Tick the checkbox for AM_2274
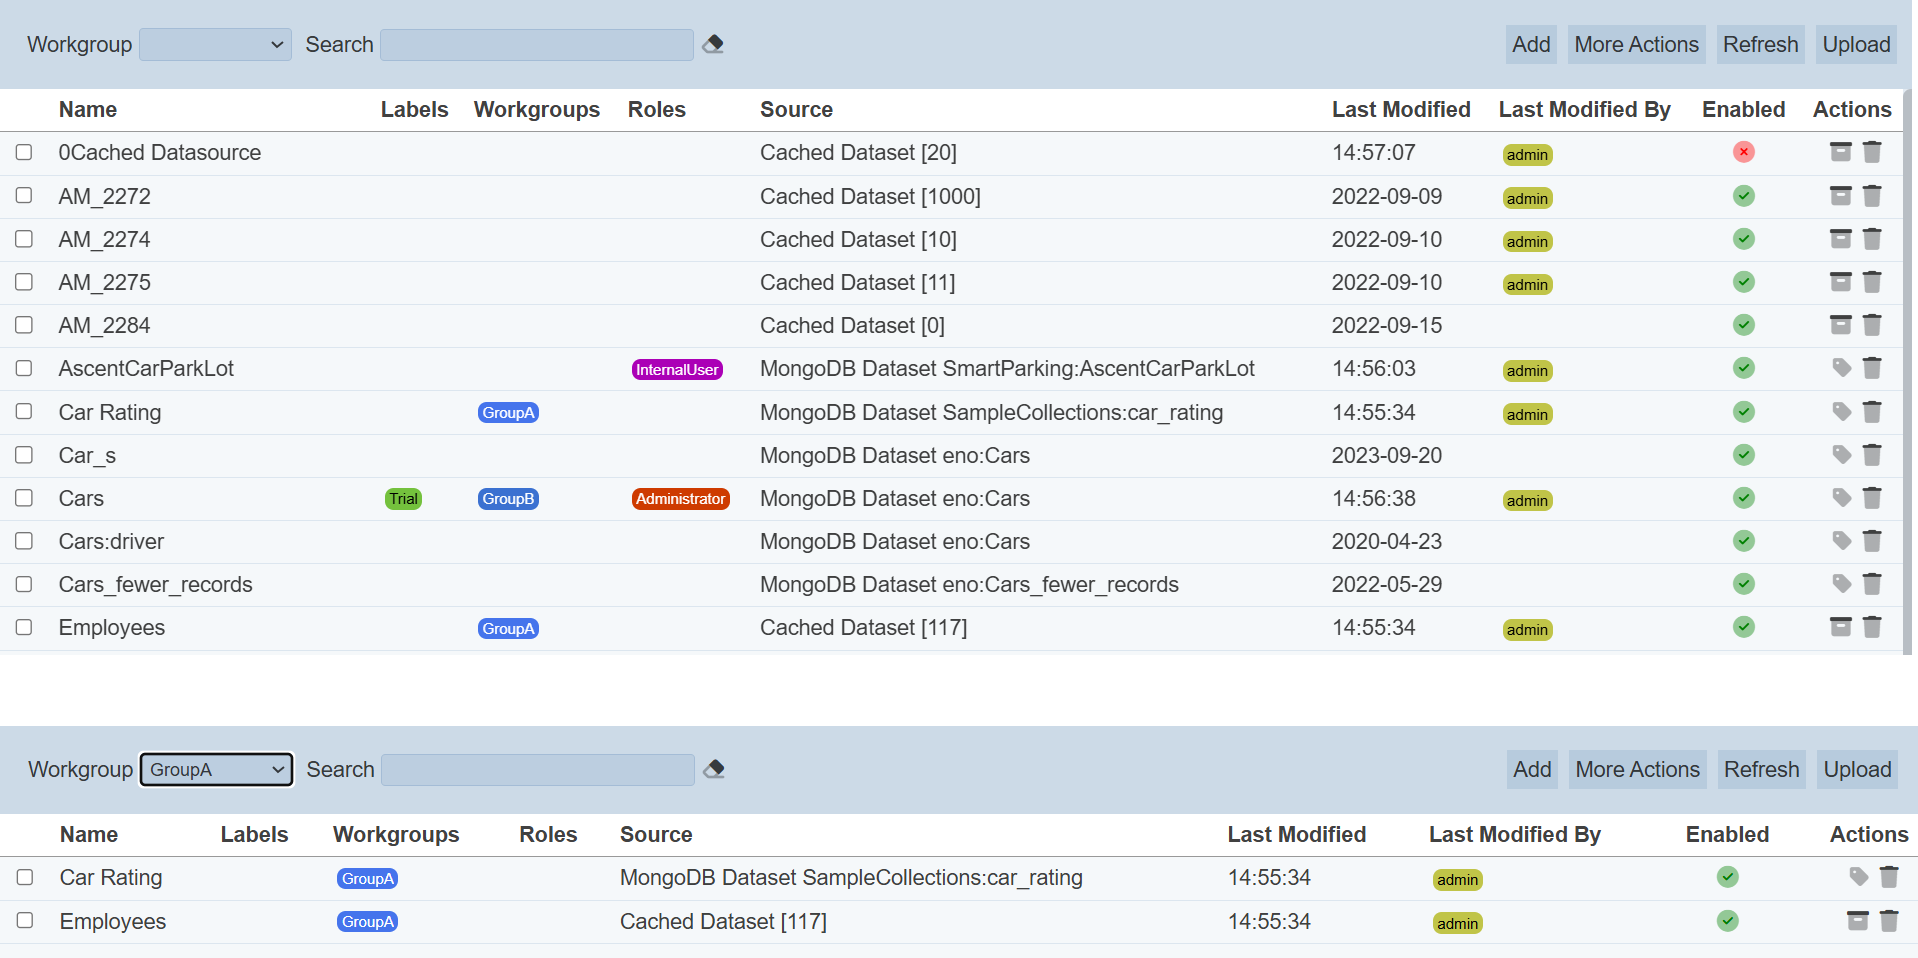The image size is (1918, 958). pyautogui.click(x=24, y=239)
